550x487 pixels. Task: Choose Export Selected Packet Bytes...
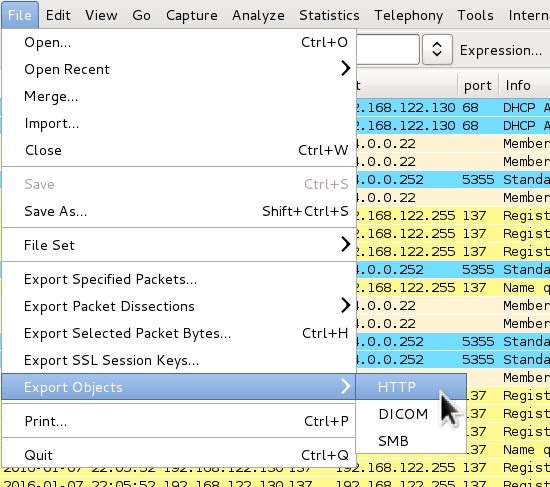[179, 333]
